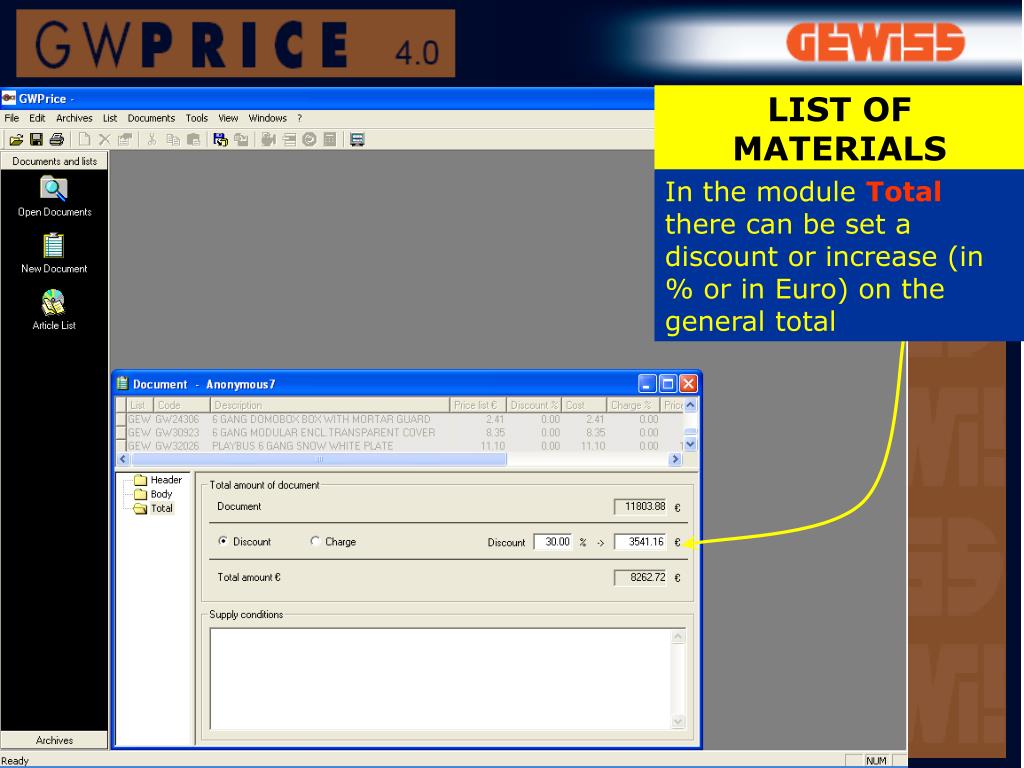Click the greyed properties icon after Delete

pyautogui.click(x=125, y=139)
